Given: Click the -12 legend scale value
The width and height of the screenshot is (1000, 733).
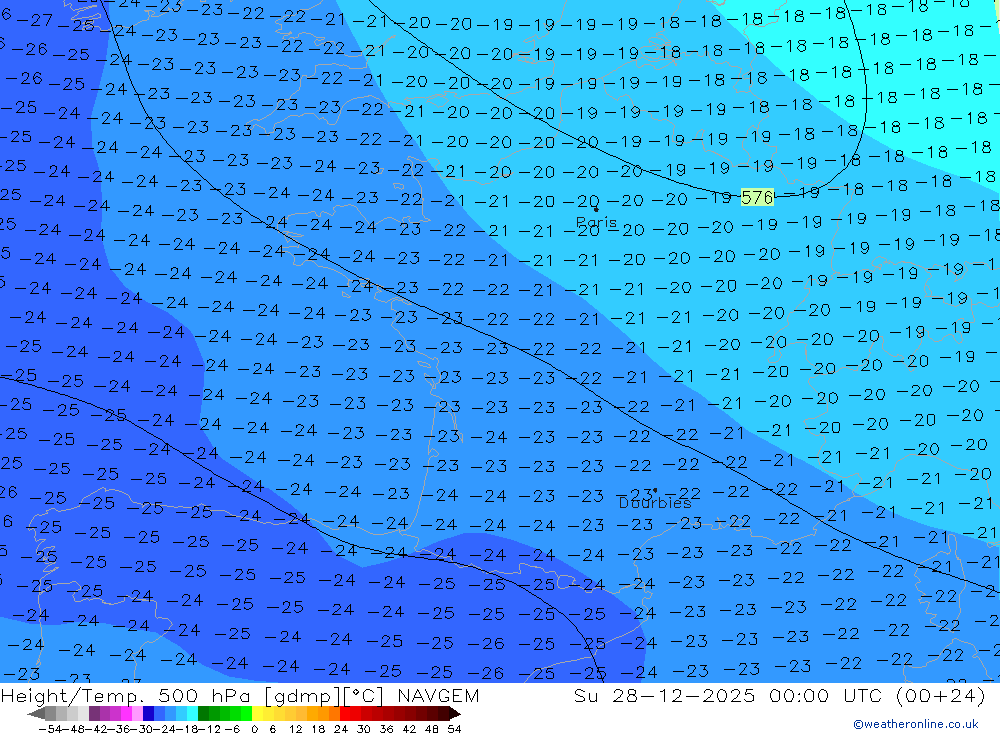Looking at the screenshot, I should click(x=210, y=729).
